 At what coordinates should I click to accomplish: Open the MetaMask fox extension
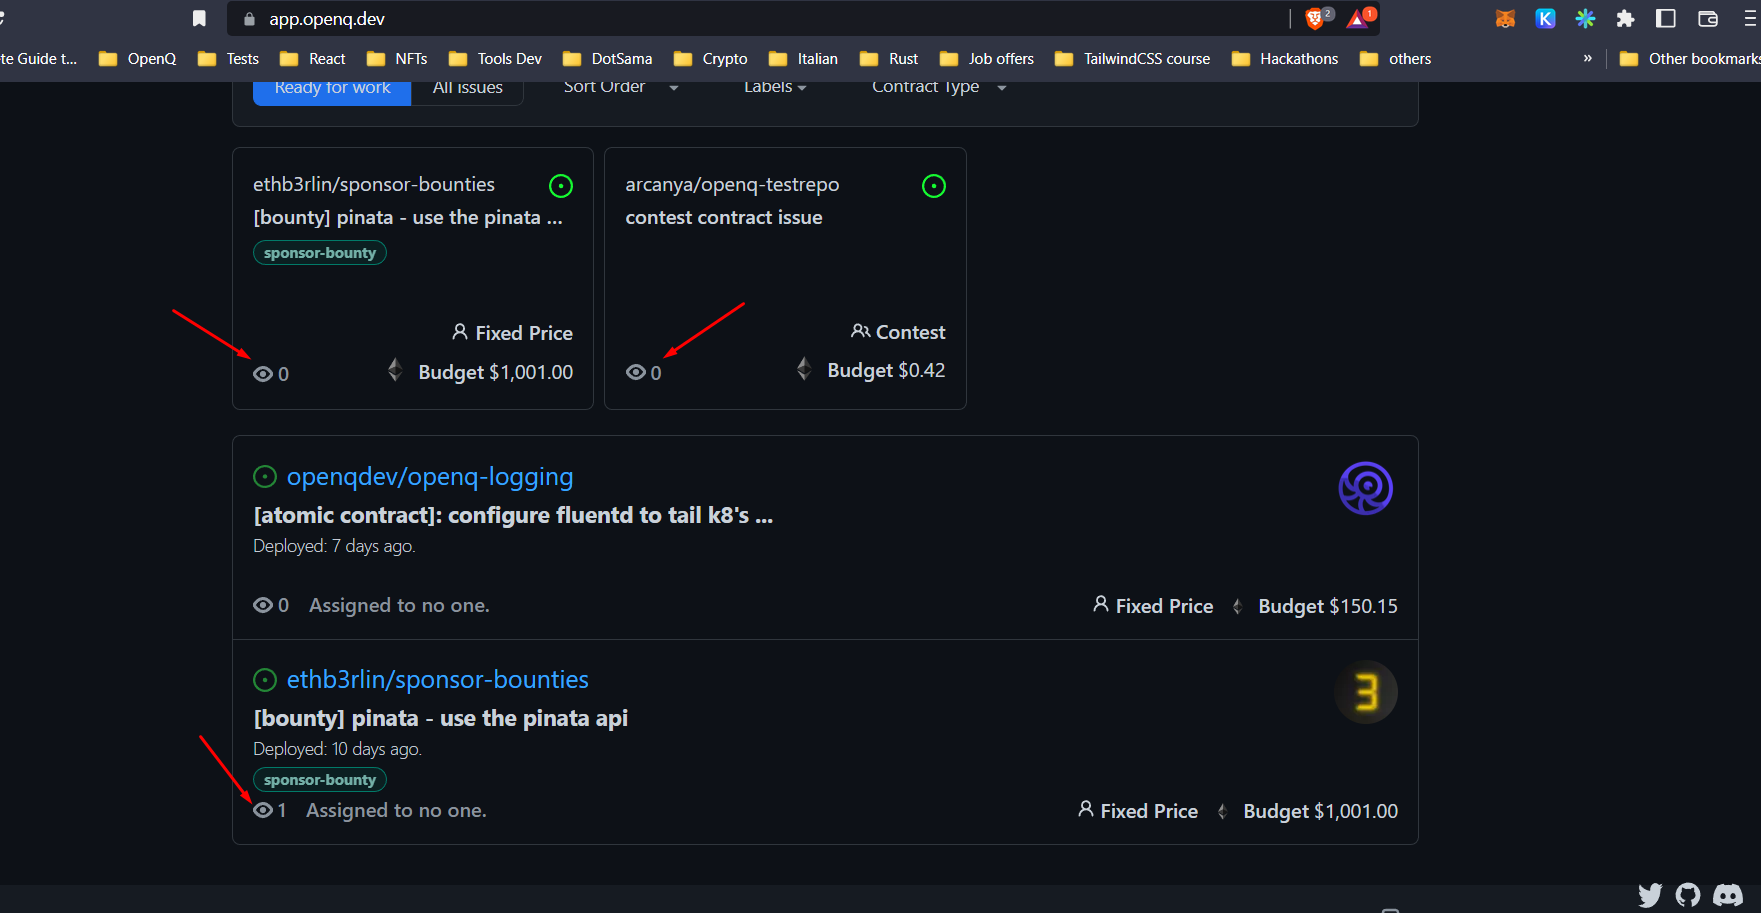(x=1505, y=19)
